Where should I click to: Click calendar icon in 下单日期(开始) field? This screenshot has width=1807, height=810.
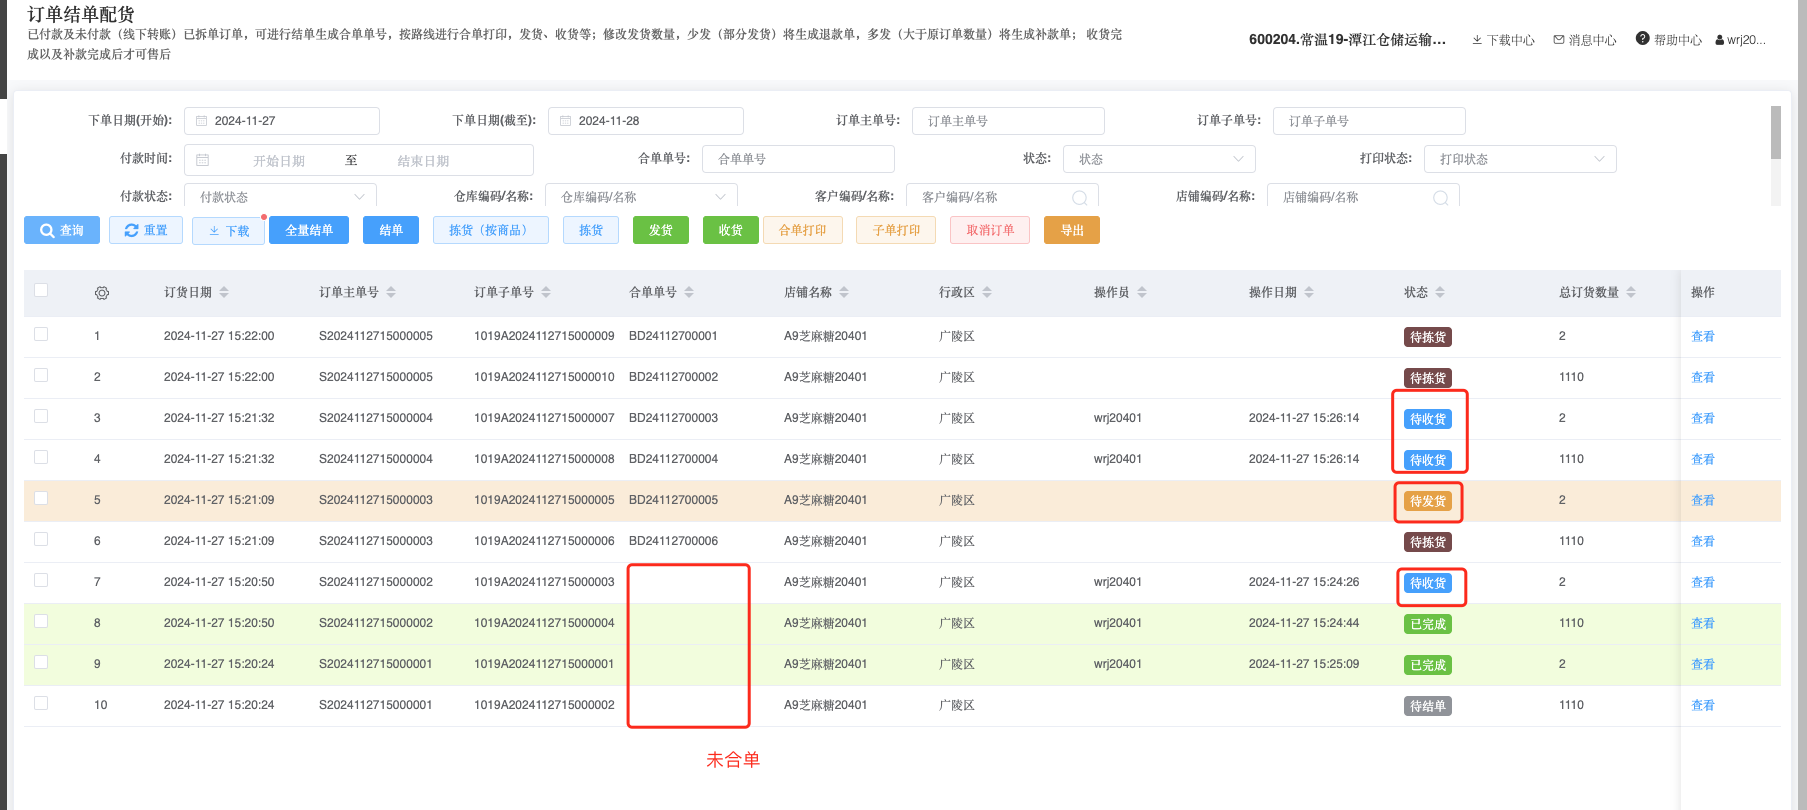click(202, 121)
